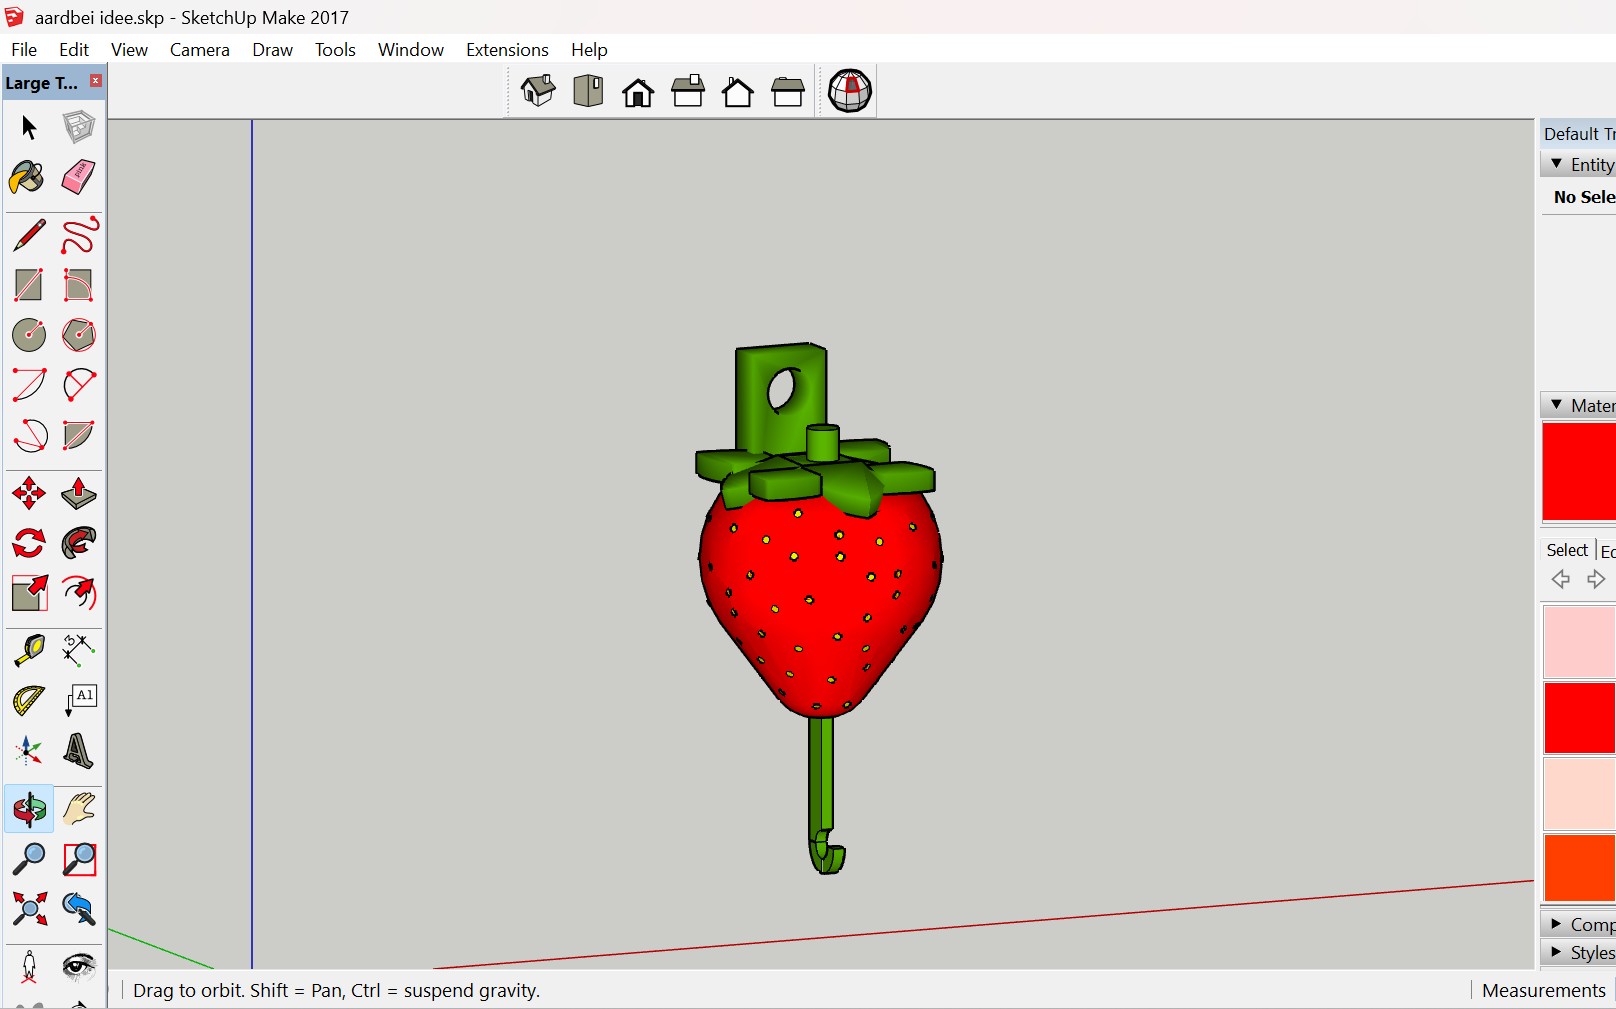Open the Extensions menu
The image size is (1616, 1009).
click(506, 50)
